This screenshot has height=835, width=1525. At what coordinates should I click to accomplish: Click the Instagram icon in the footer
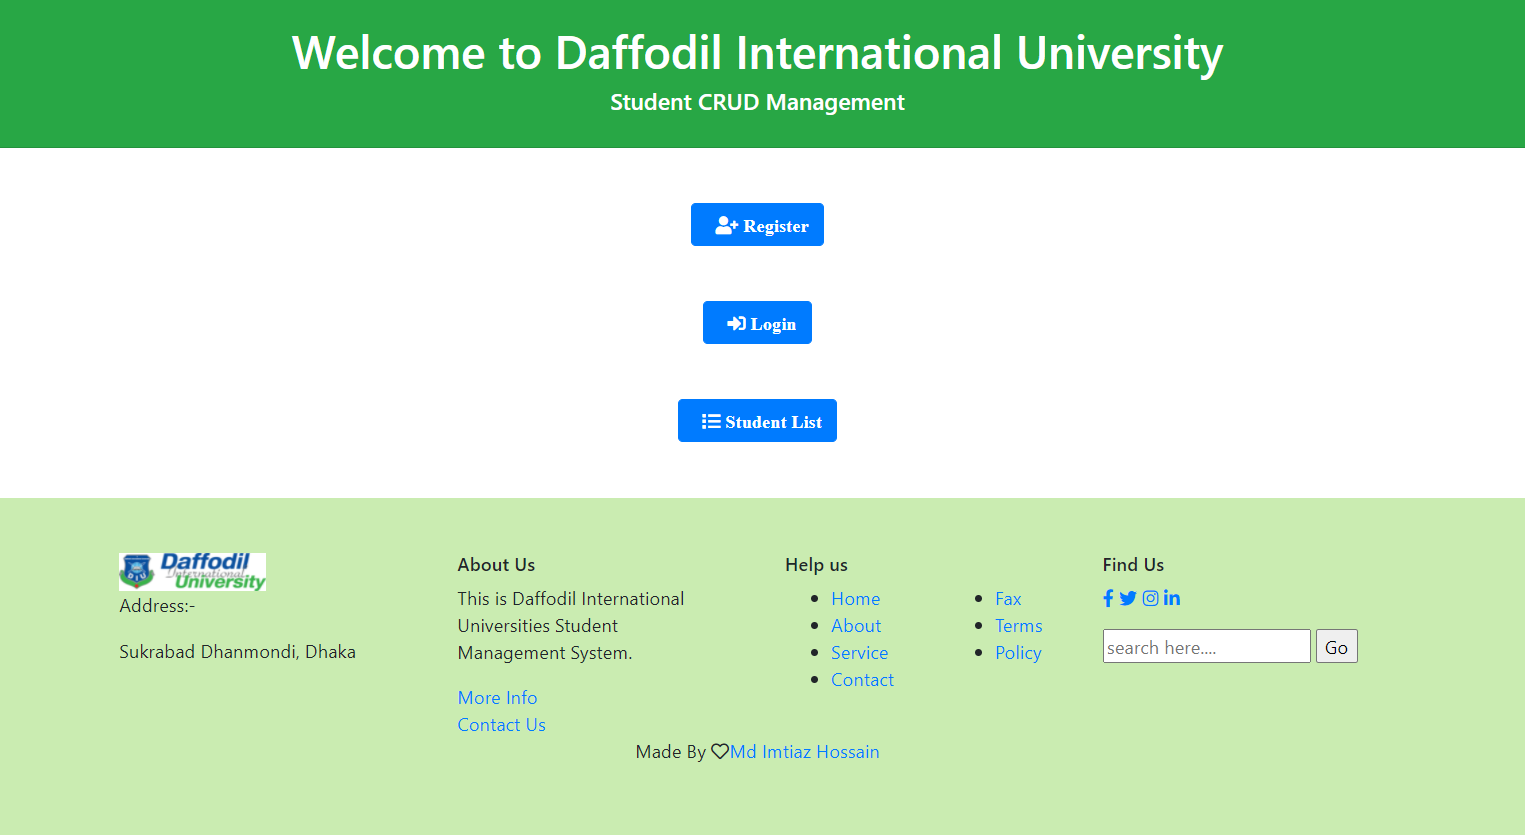point(1150,598)
